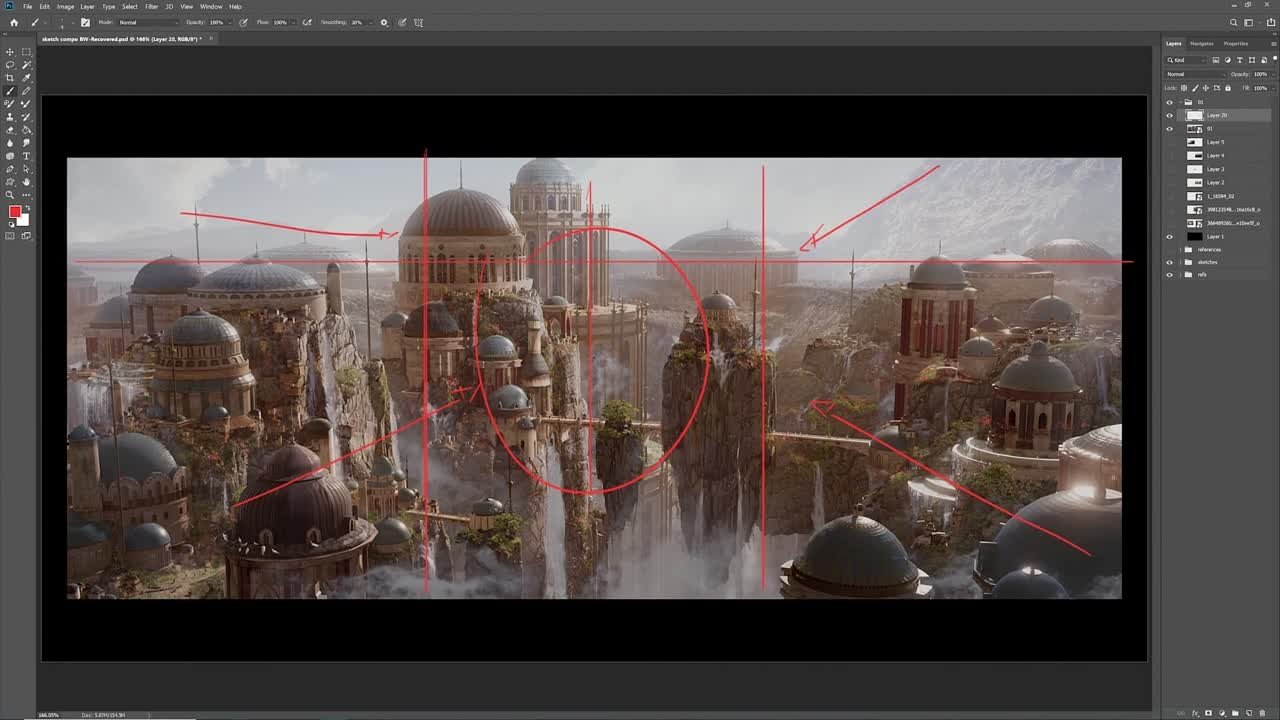The height and width of the screenshot is (720, 1280).
Task: Swap foreground and background colors
Action: pos(27,207)
